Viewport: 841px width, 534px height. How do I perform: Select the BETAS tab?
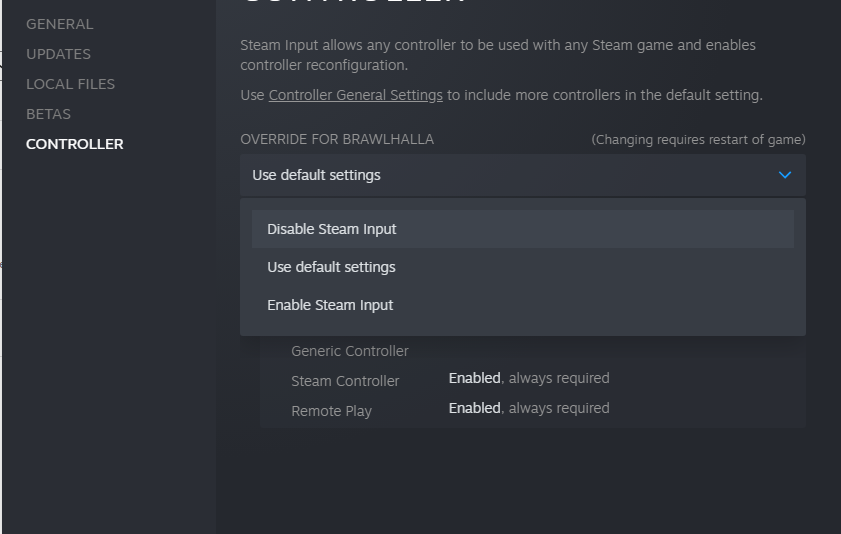click(x=48, y=114)
